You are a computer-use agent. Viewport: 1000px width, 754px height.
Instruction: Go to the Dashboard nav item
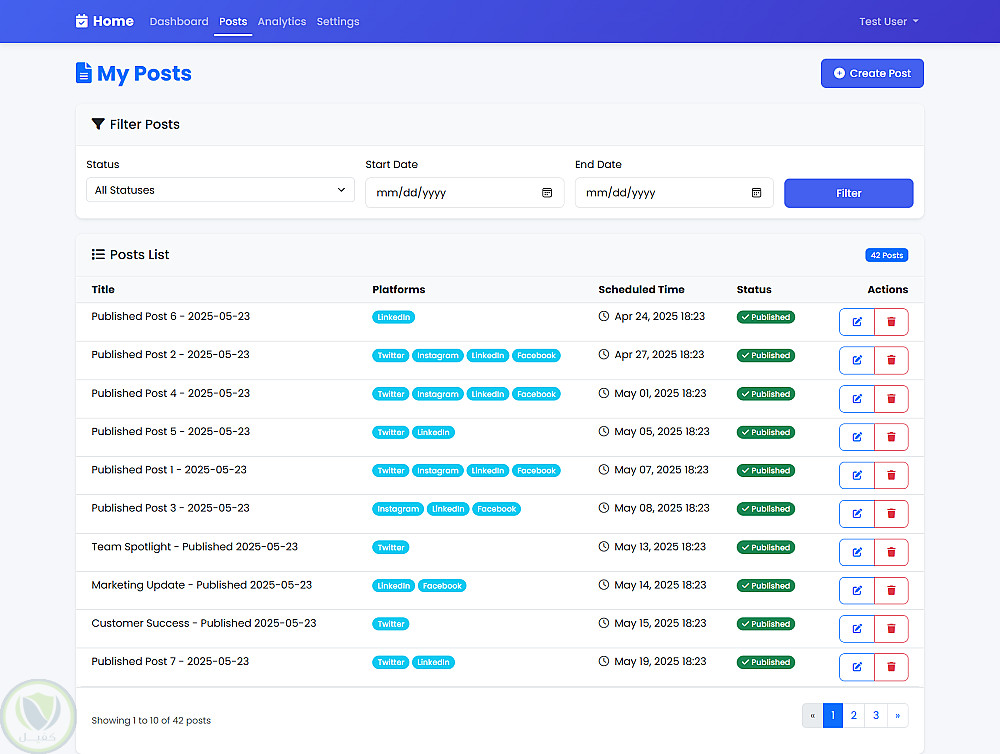pyautogui.click(x=179, y=21)
